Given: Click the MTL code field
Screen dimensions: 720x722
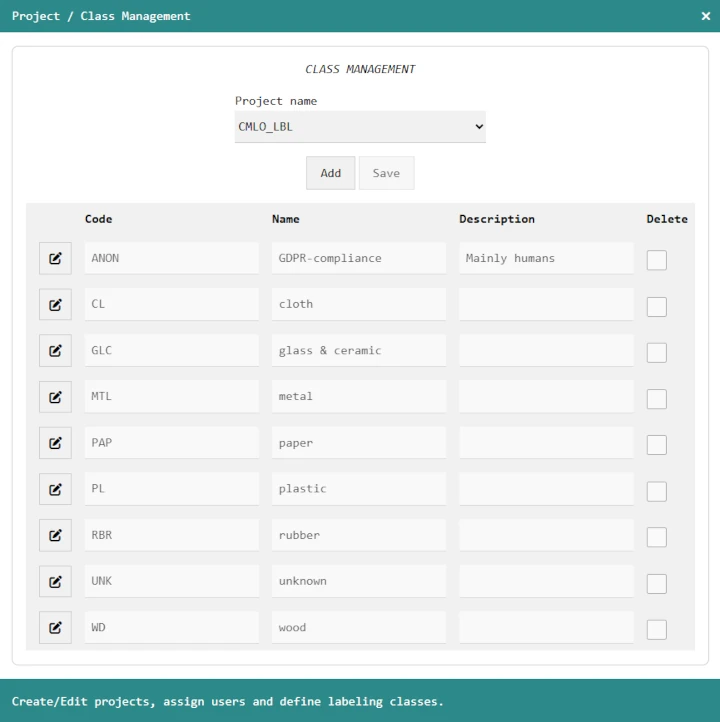Looking at the screenshot, I should coord(172,396).
